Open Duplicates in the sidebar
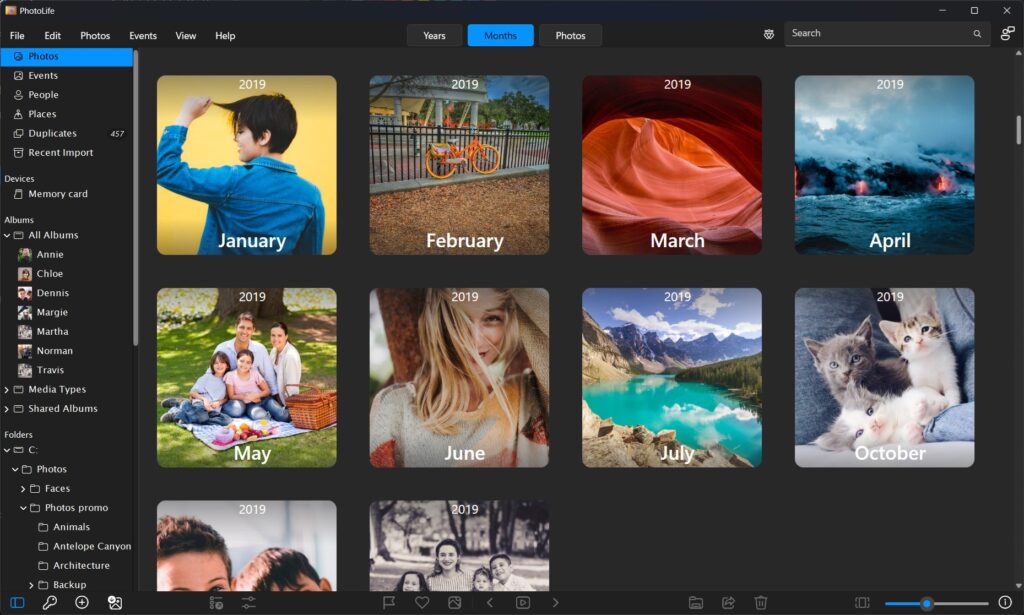Image resolution: width=1024 pixels, height=615 pixels. [x=66, y=133]
